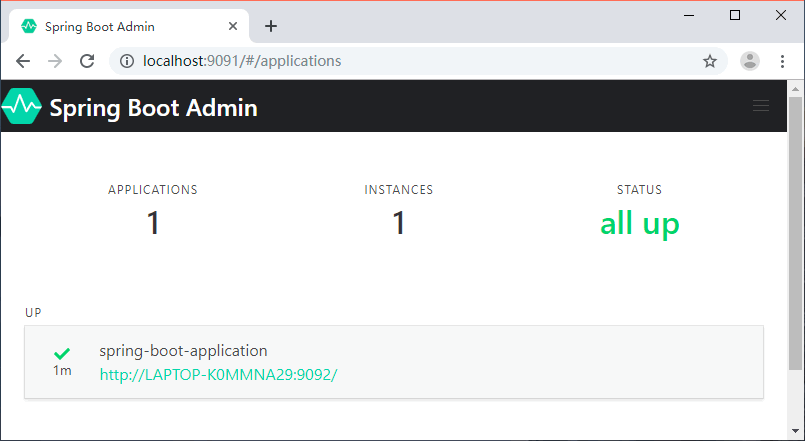This screenshot has height=441, width=805.
Task: Reload the current page
Action: pos(87,61)
